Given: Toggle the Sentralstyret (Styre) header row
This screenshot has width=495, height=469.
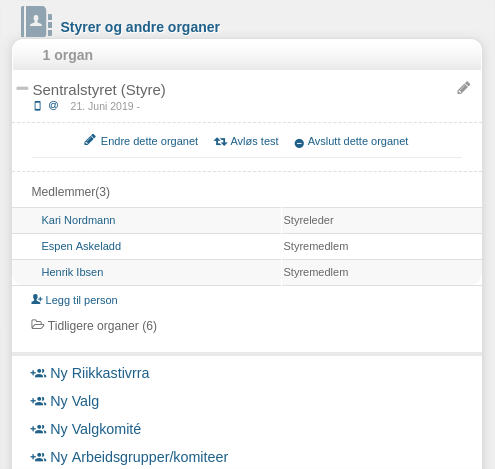Looking at the screenshot, I should (247, 96).
